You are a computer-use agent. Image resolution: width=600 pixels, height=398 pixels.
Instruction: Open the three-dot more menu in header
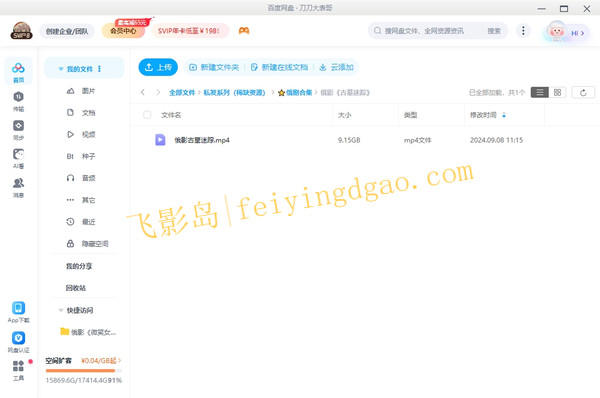523,30
